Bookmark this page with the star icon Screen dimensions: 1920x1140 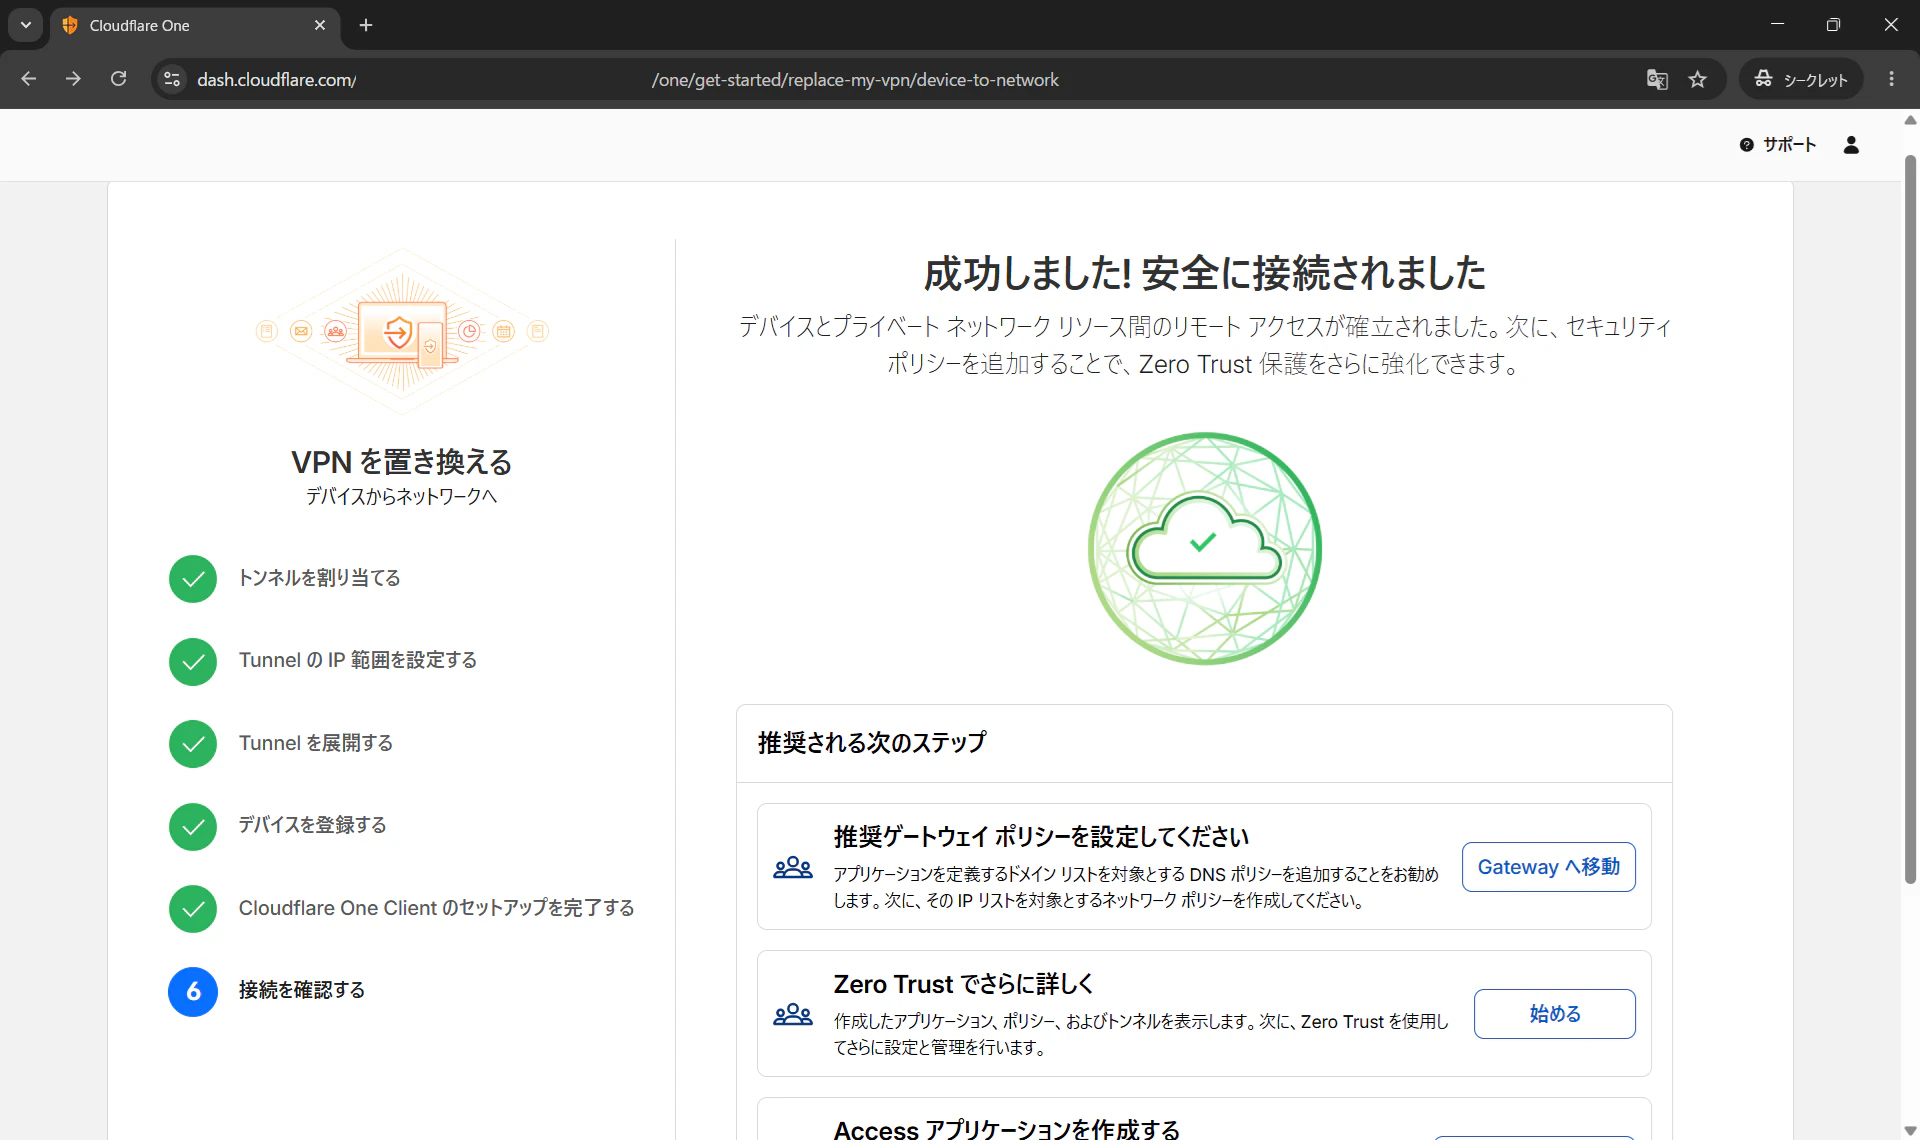click(x=1698, y=79)
